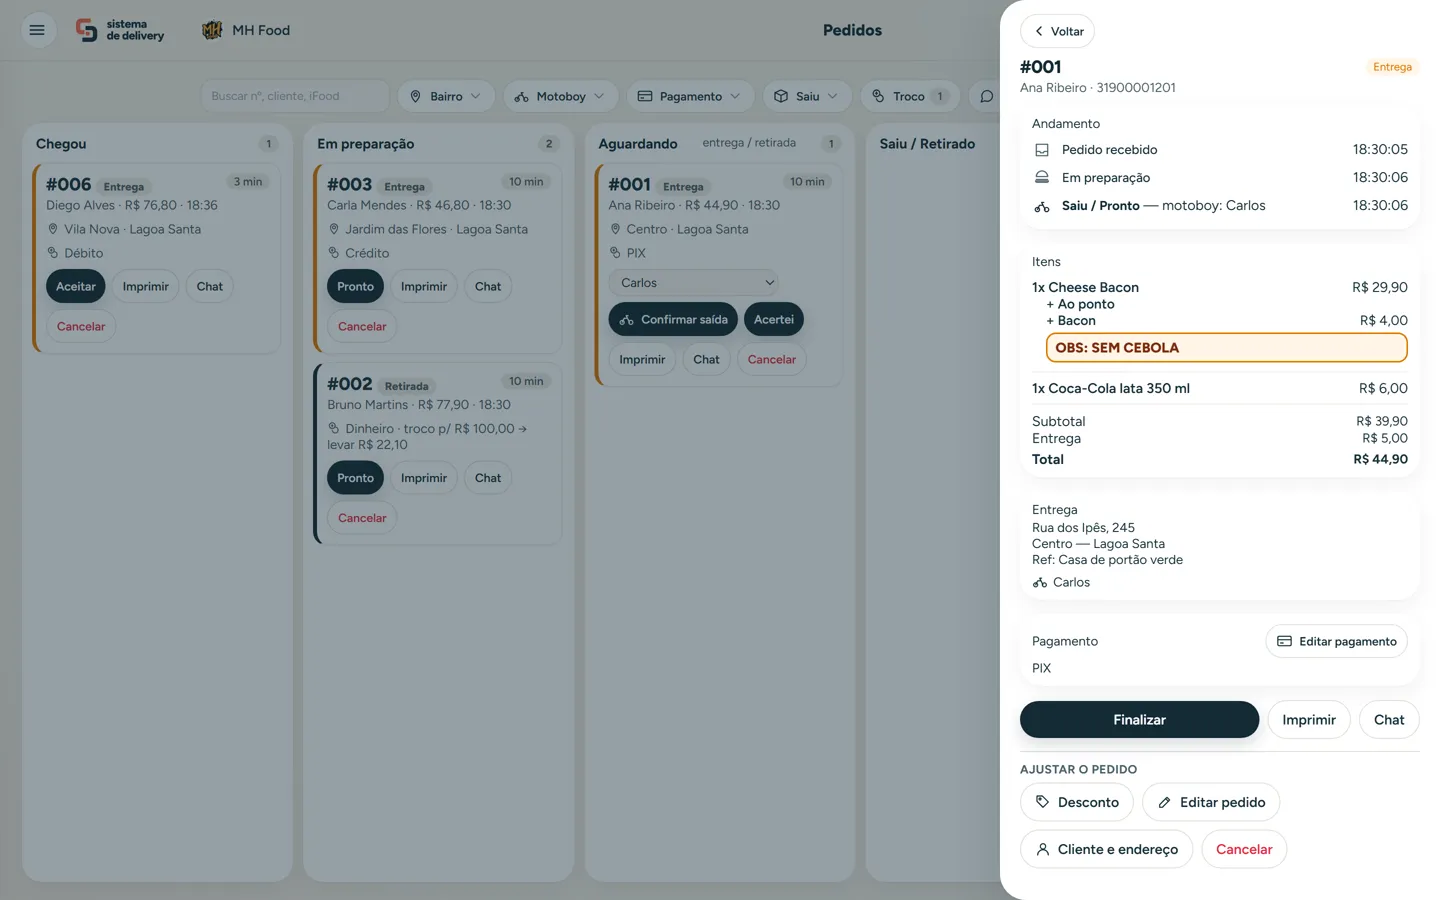The image size is (1440, 900).
Task: Click Confirmar saída on order #001
Action: point(673,319)
